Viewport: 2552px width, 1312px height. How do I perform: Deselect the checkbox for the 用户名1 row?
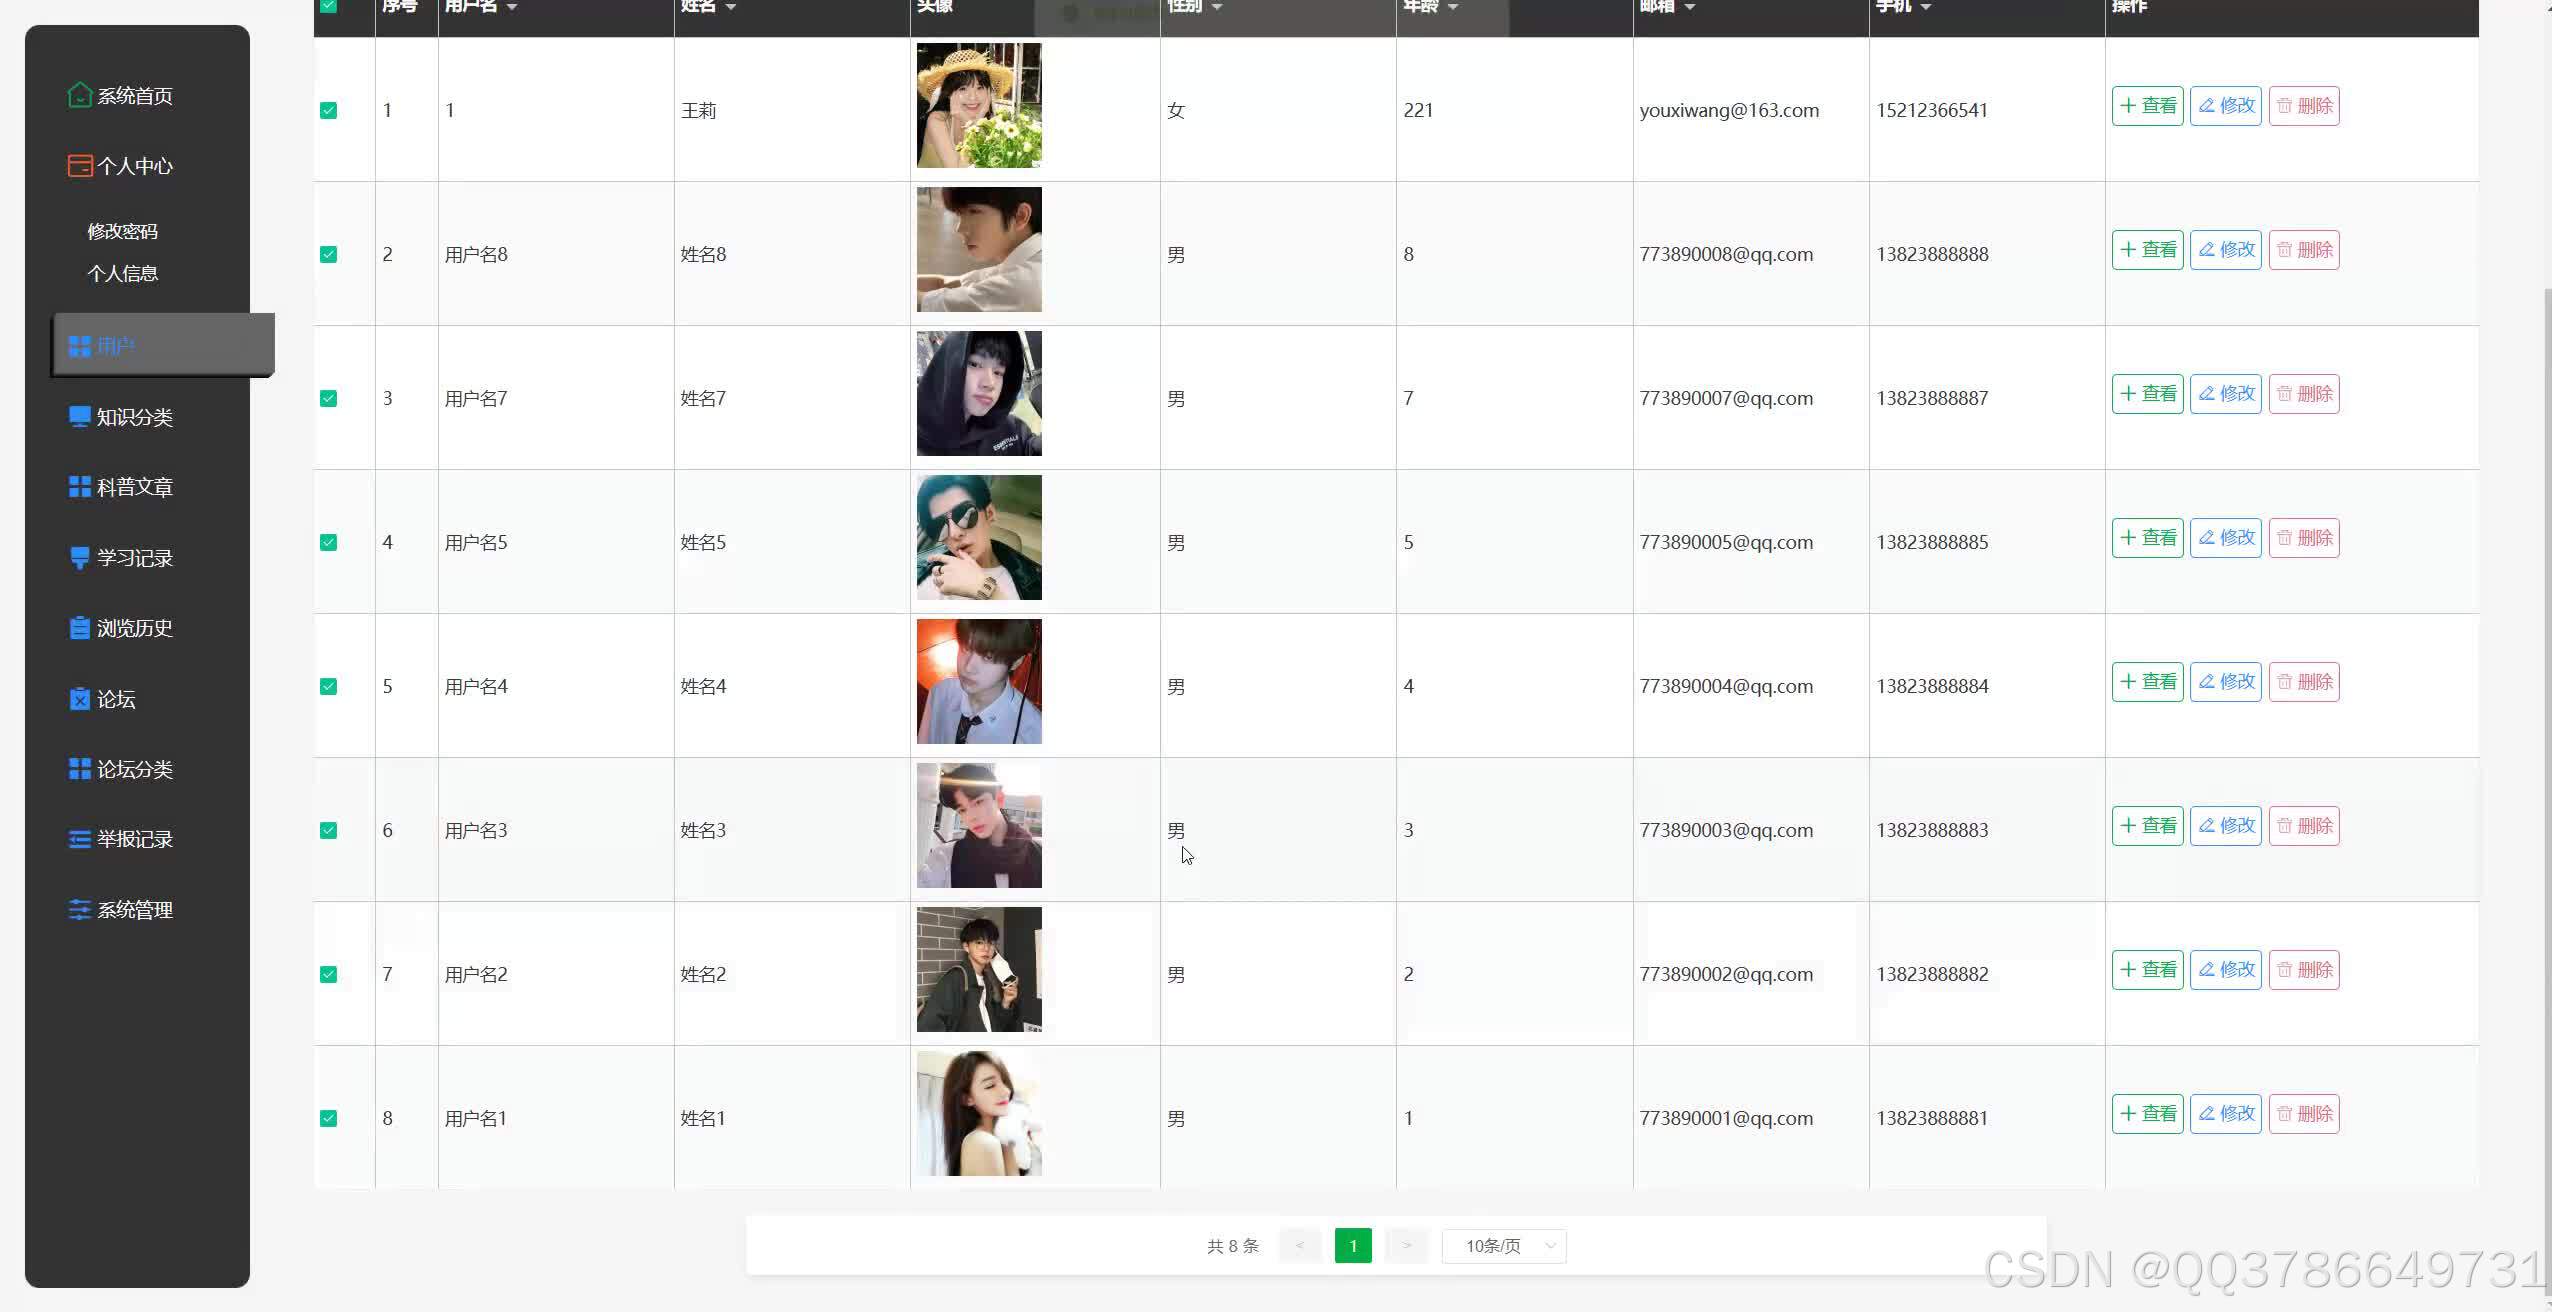pos(328,1118)
